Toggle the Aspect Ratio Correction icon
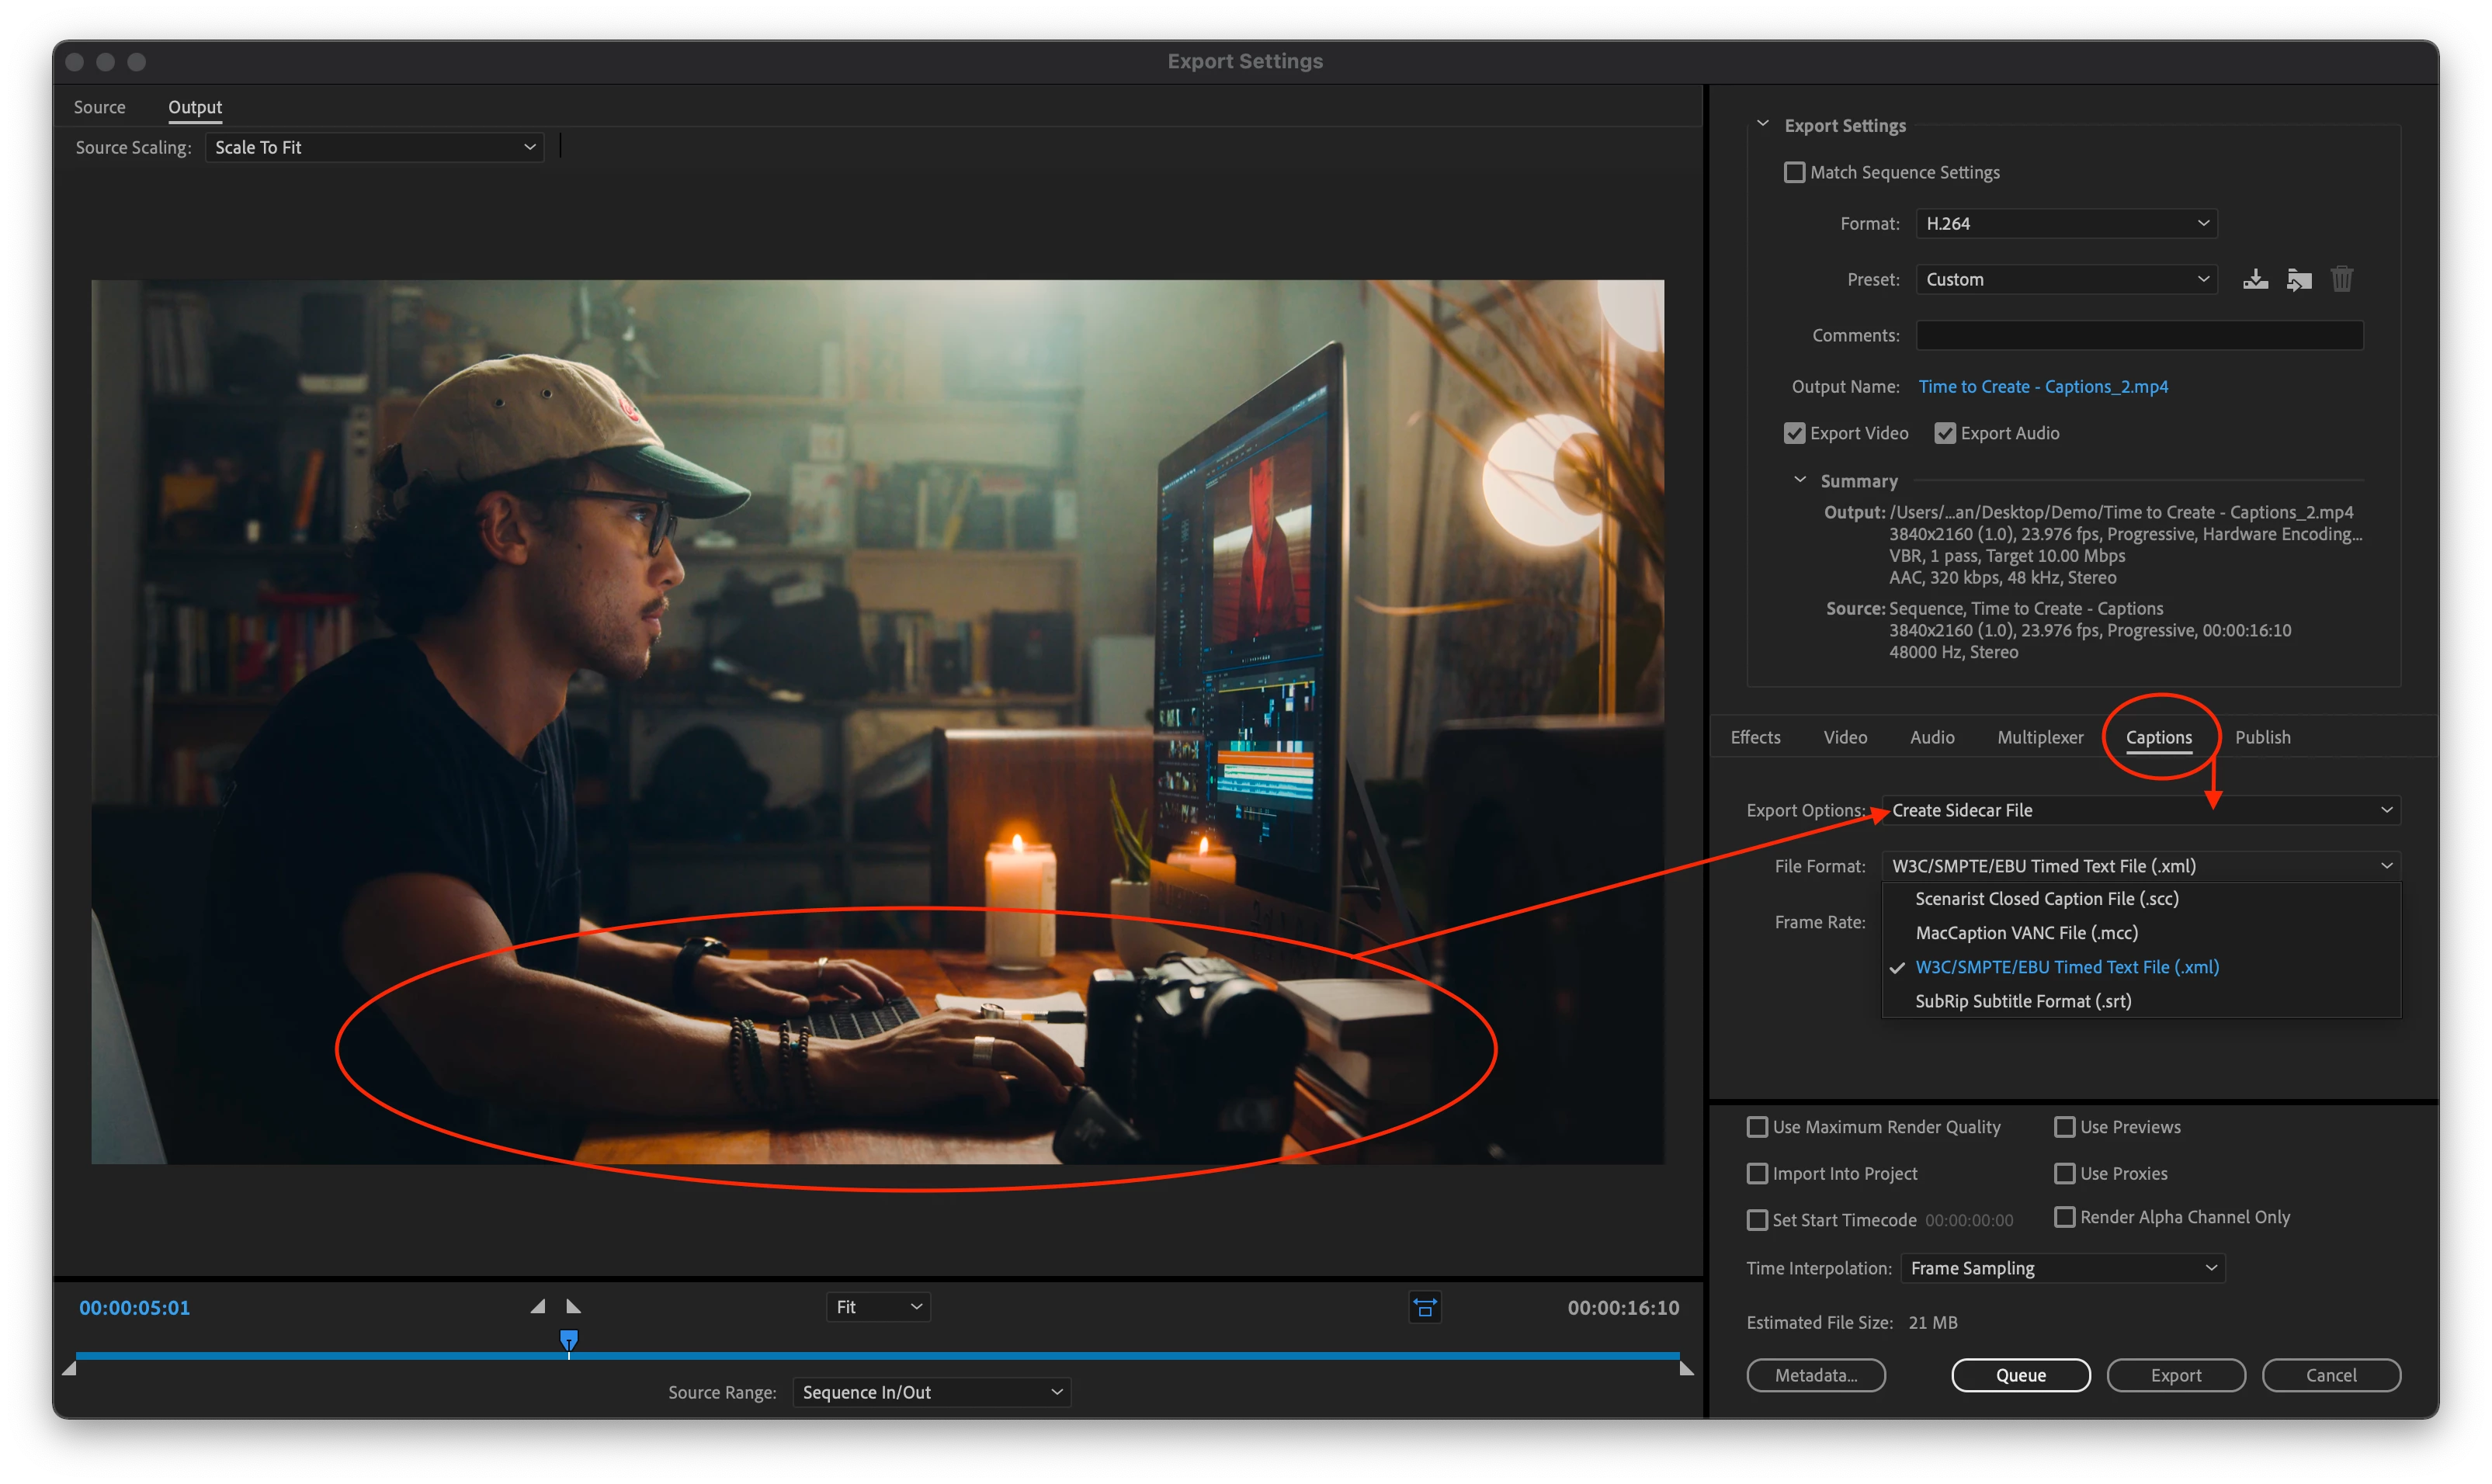Screen dimensions: 2492x1484 tap(1425, 1307)
